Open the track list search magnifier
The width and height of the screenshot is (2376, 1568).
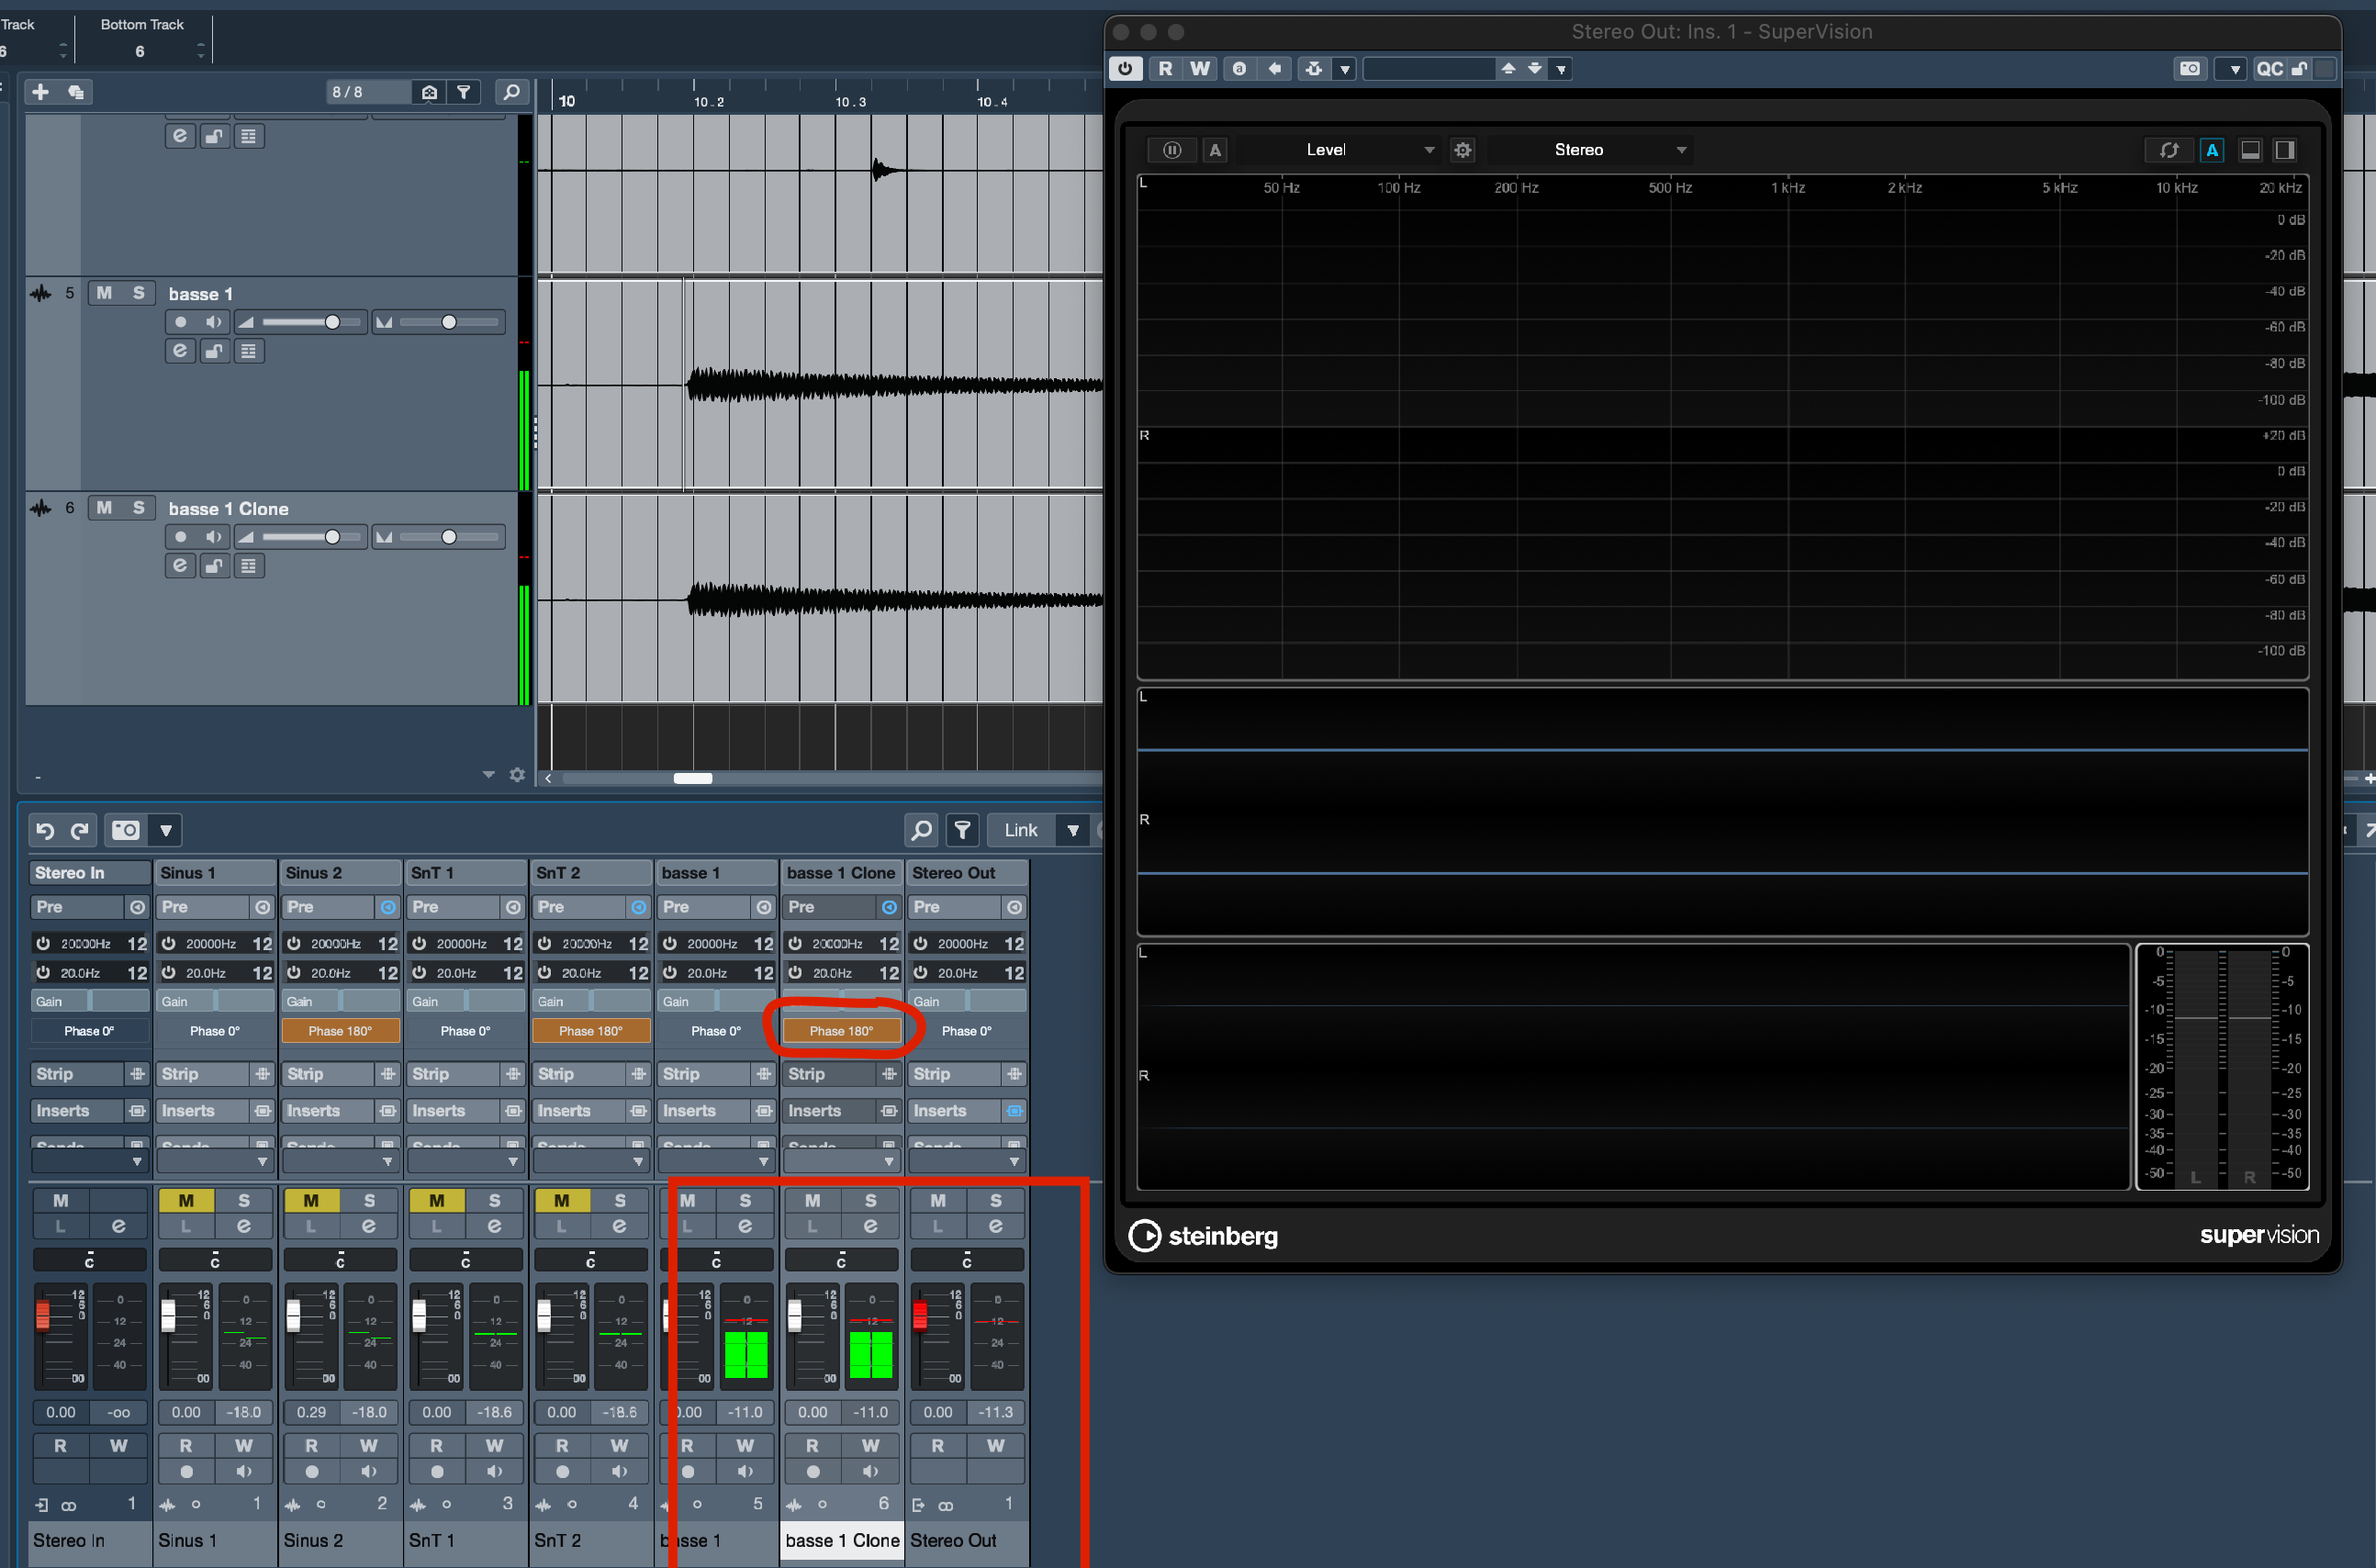coord(511,92)
